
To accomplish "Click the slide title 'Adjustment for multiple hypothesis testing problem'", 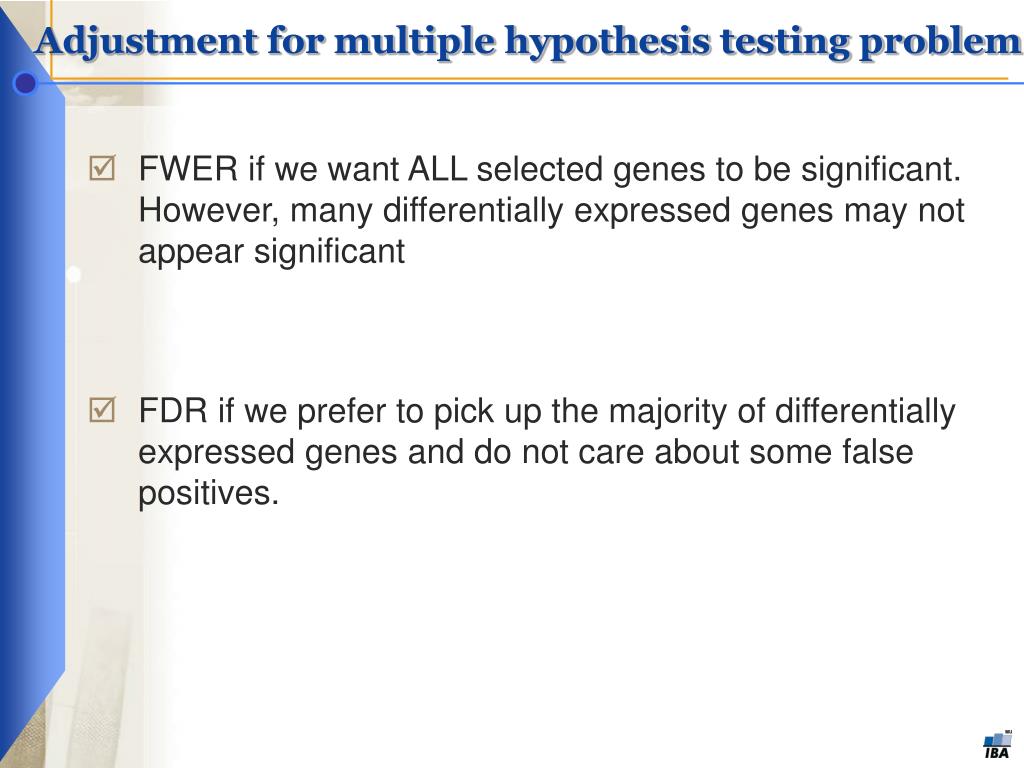I will (x=528, y=42).
